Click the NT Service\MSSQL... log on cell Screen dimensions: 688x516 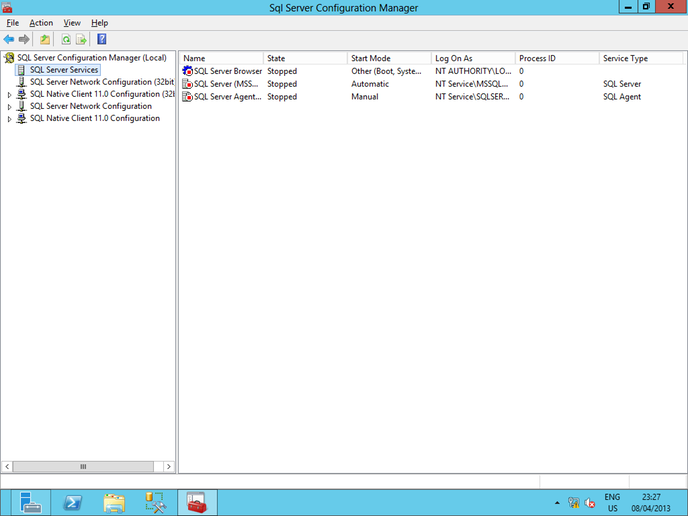point(472,84)
